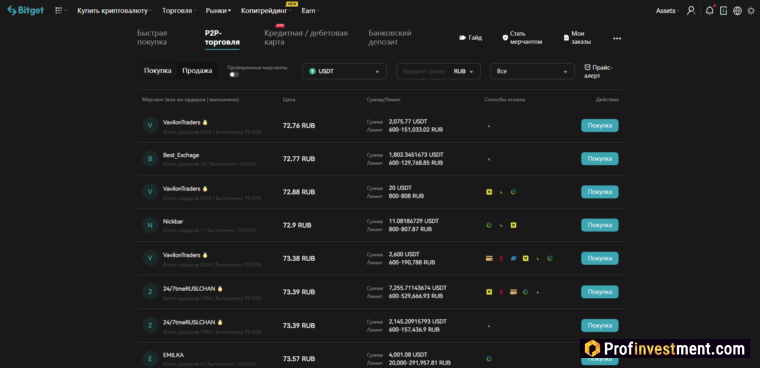This screenshot has width=760, height=368.
Task: Open the Гайд link
Action: click(x=471, y=38)
